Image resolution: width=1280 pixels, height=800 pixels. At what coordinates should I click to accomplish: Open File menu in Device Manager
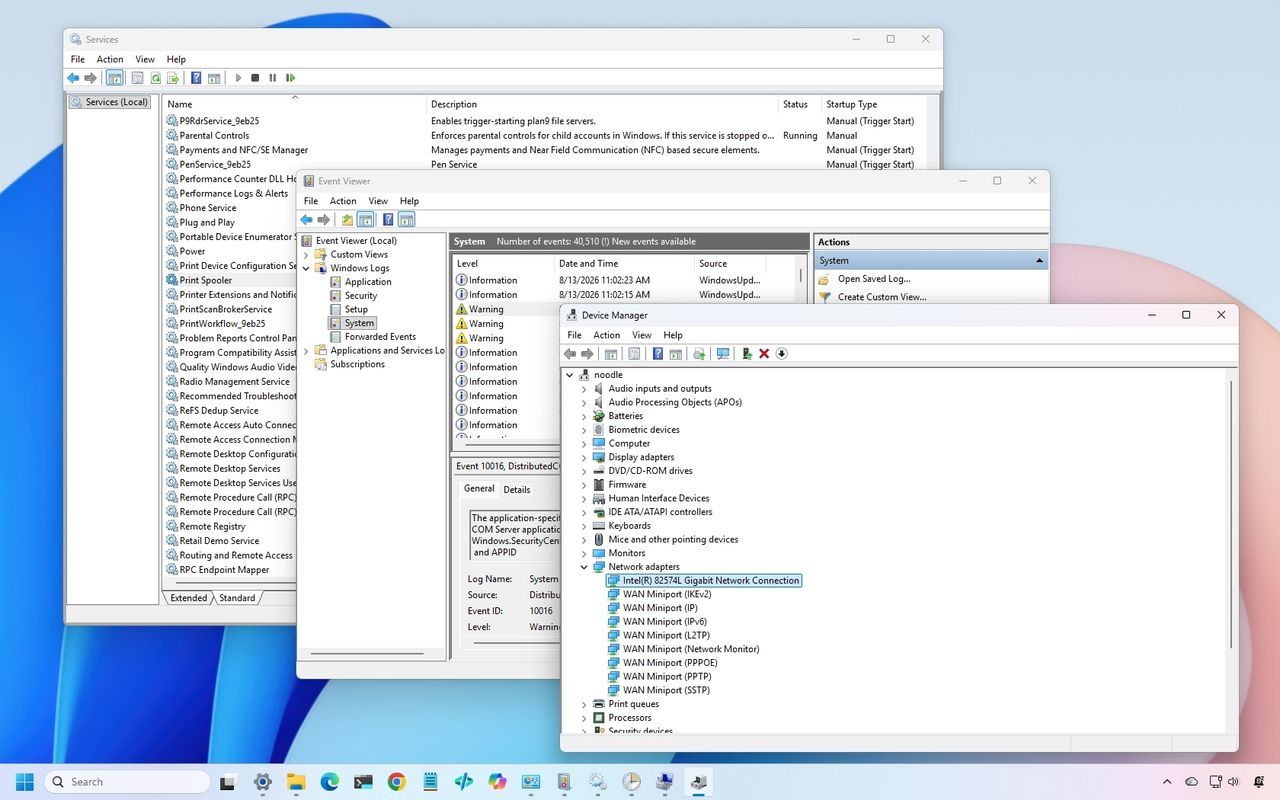tap(574, 336)
